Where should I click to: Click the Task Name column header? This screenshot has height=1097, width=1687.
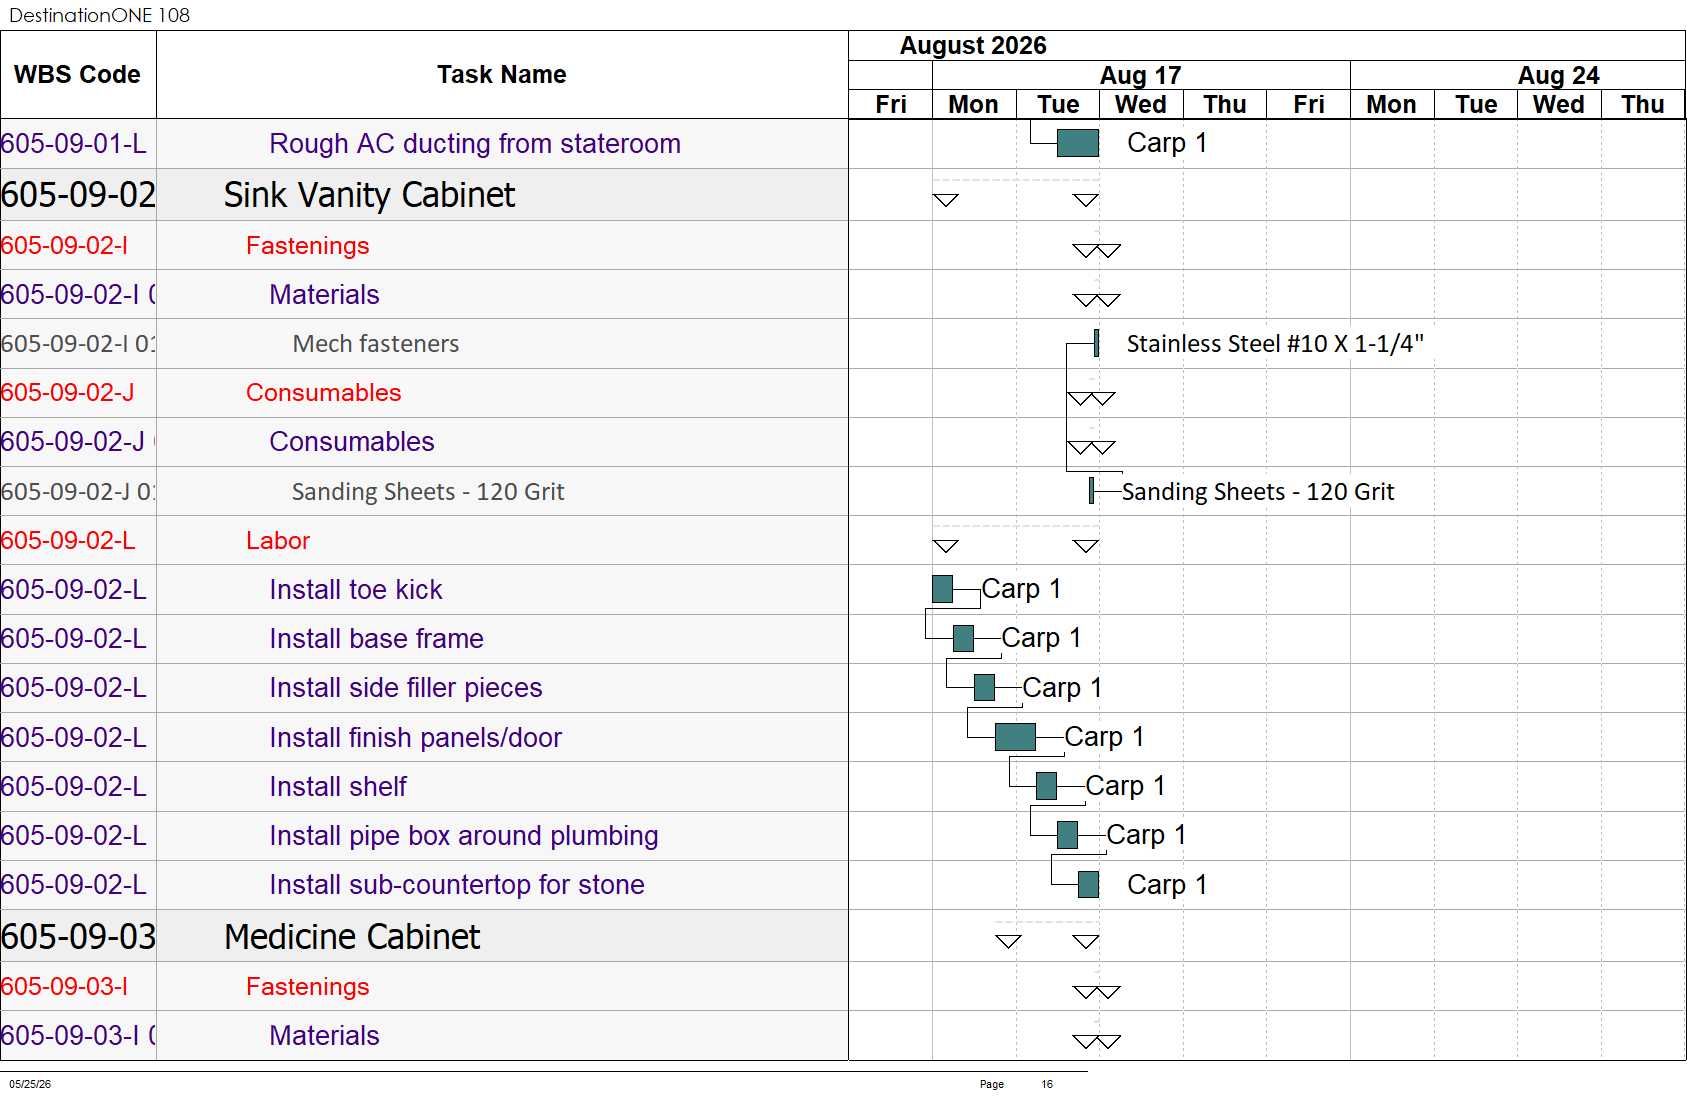(x=502, y=75)
